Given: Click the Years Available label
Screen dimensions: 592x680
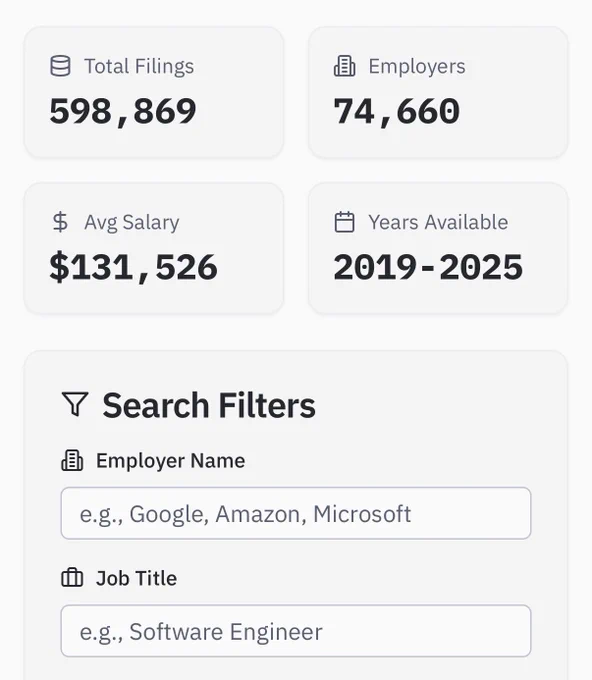Looking at the screenshot, I should [438, 222].
